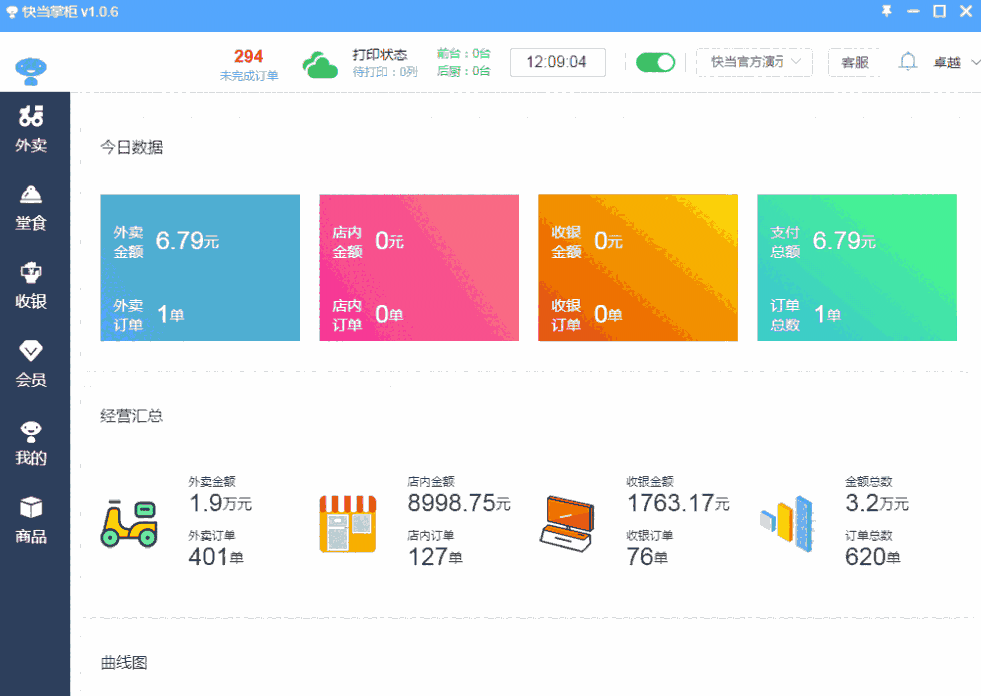Click the orange 收银金额 stat card
The image size is (981, 696).
(637, 267)
